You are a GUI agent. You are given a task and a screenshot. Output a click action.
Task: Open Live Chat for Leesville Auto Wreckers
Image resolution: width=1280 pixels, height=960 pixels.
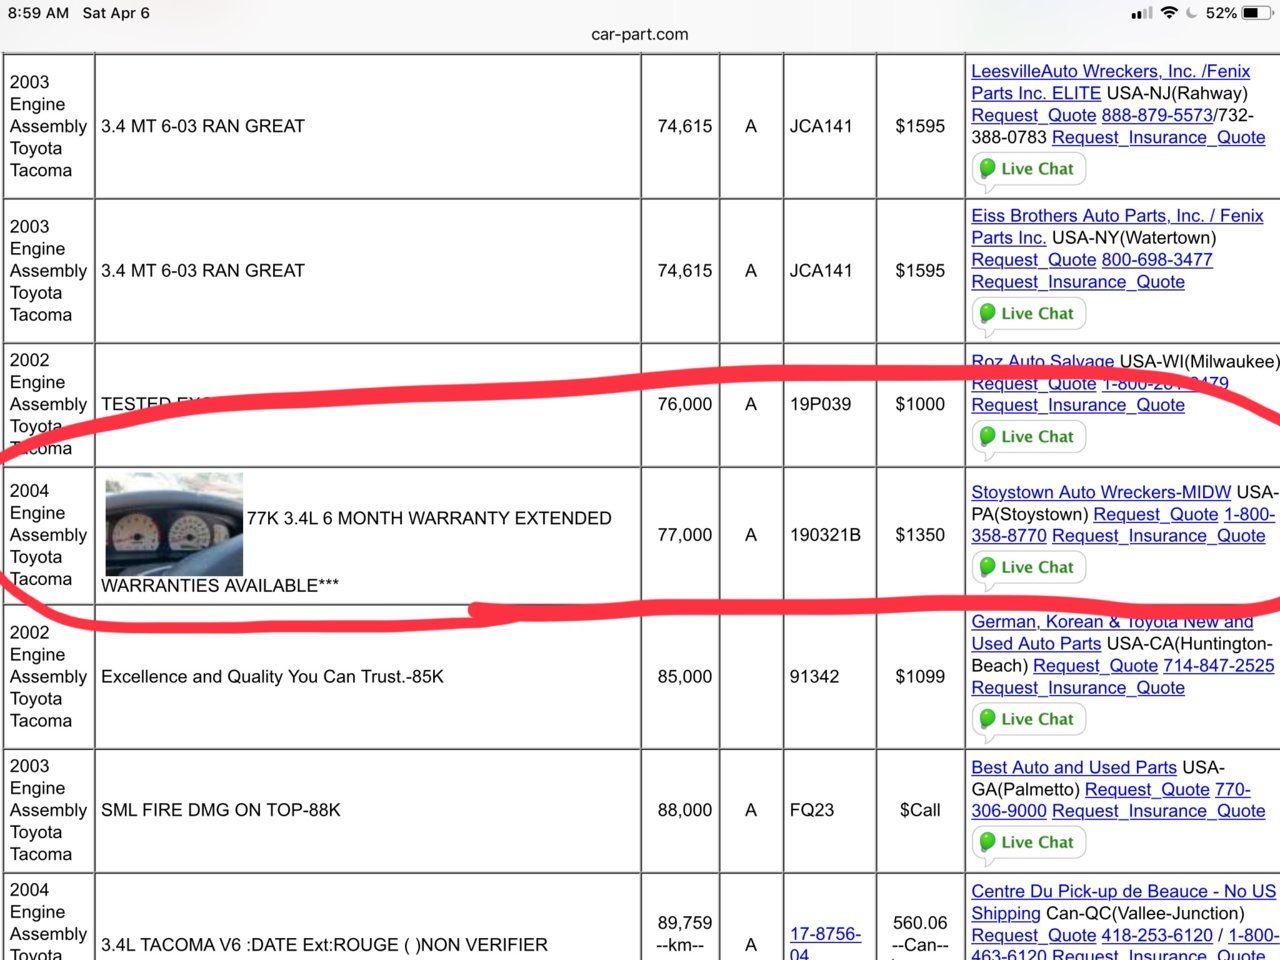coord(1028,169)
